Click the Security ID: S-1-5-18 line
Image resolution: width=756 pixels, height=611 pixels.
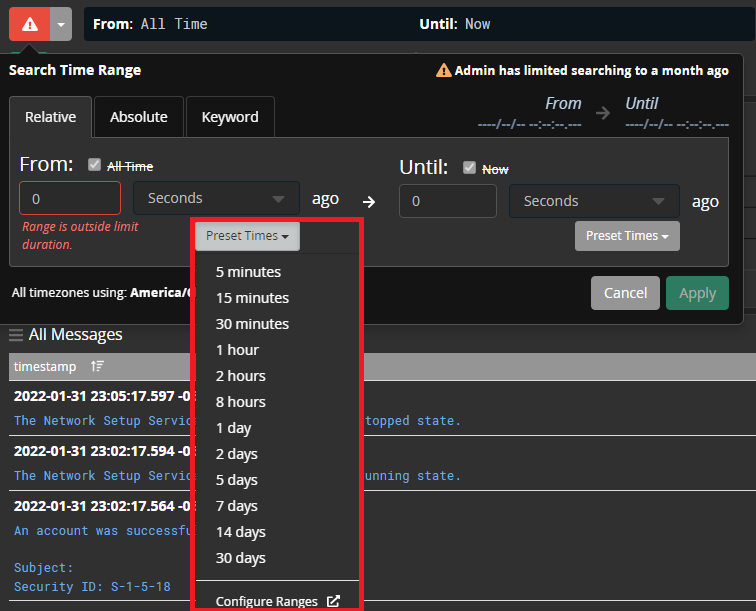pyautogui.click(x=92, y=587)
